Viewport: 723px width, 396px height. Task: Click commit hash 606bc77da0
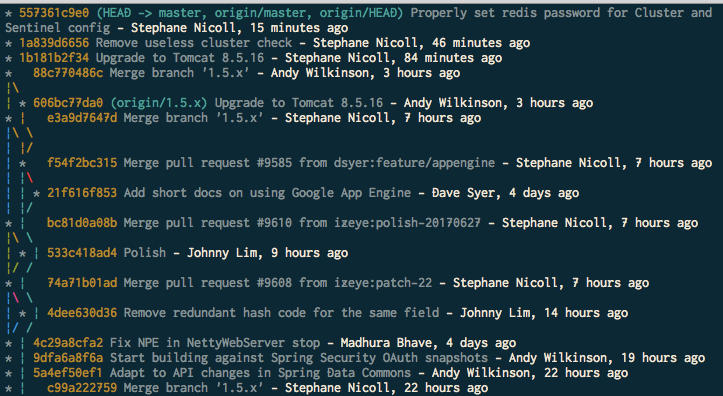pos(68,103)
